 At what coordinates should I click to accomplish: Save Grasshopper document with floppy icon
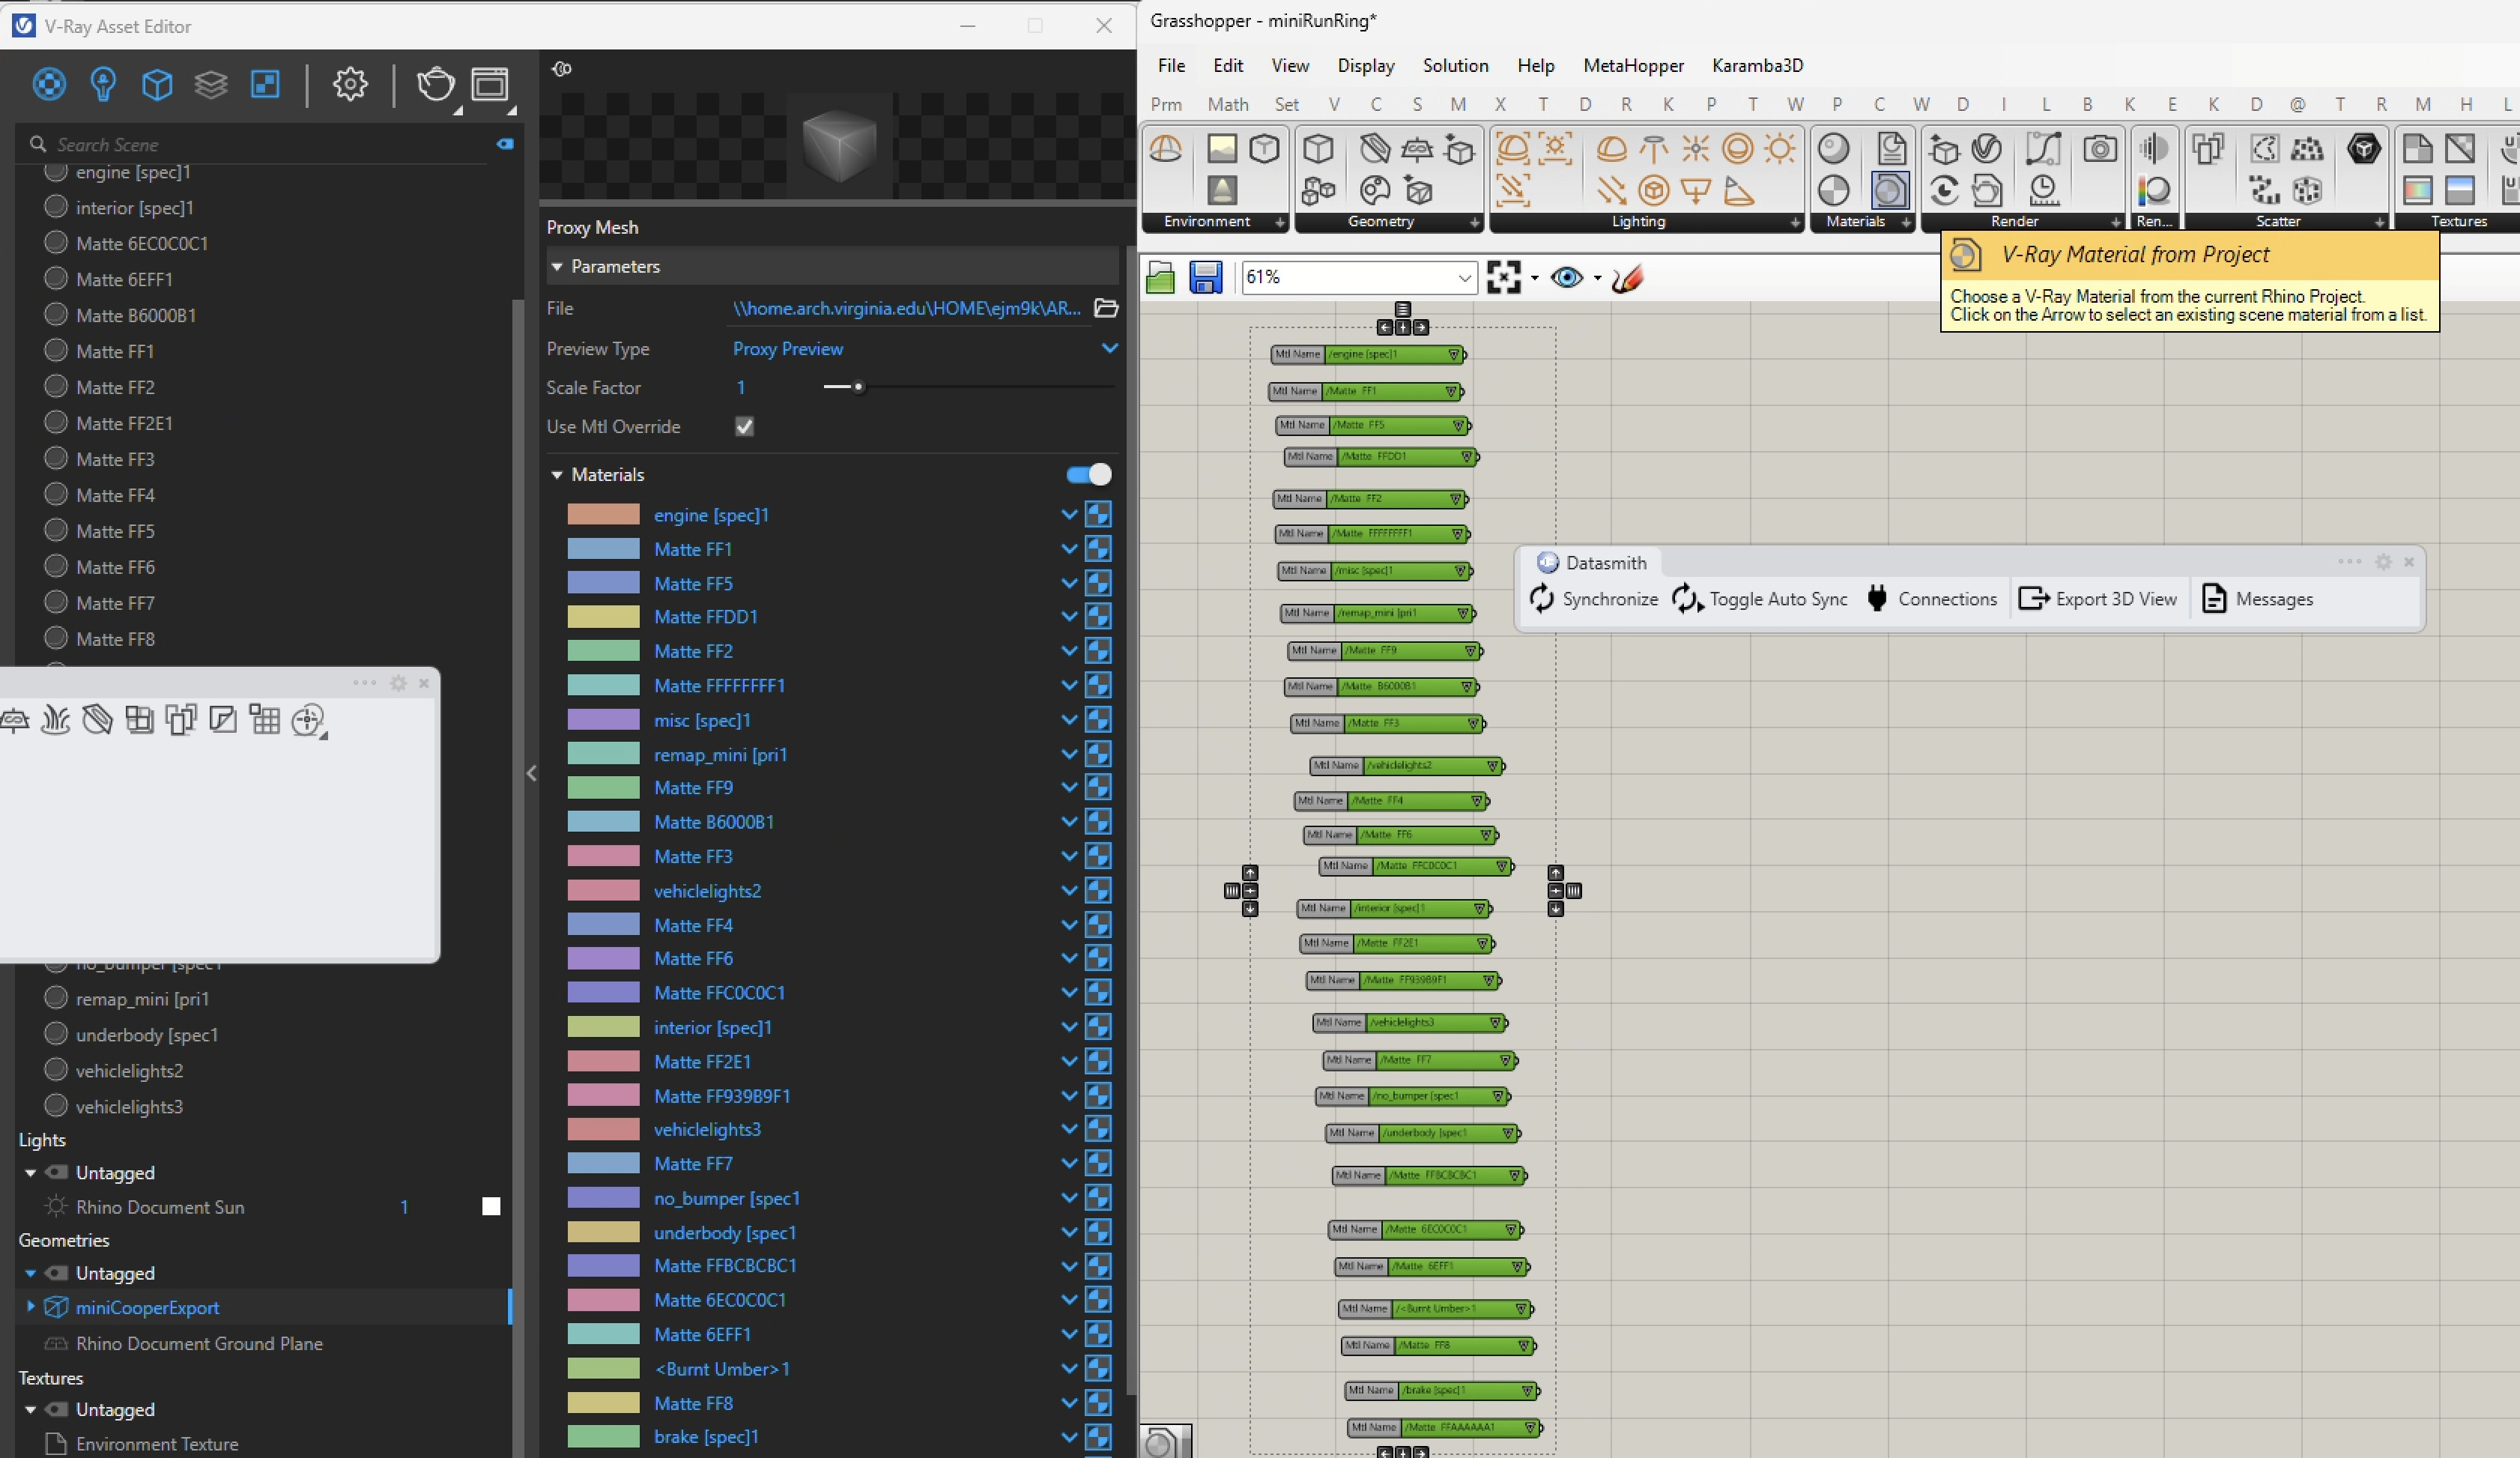1206,277
